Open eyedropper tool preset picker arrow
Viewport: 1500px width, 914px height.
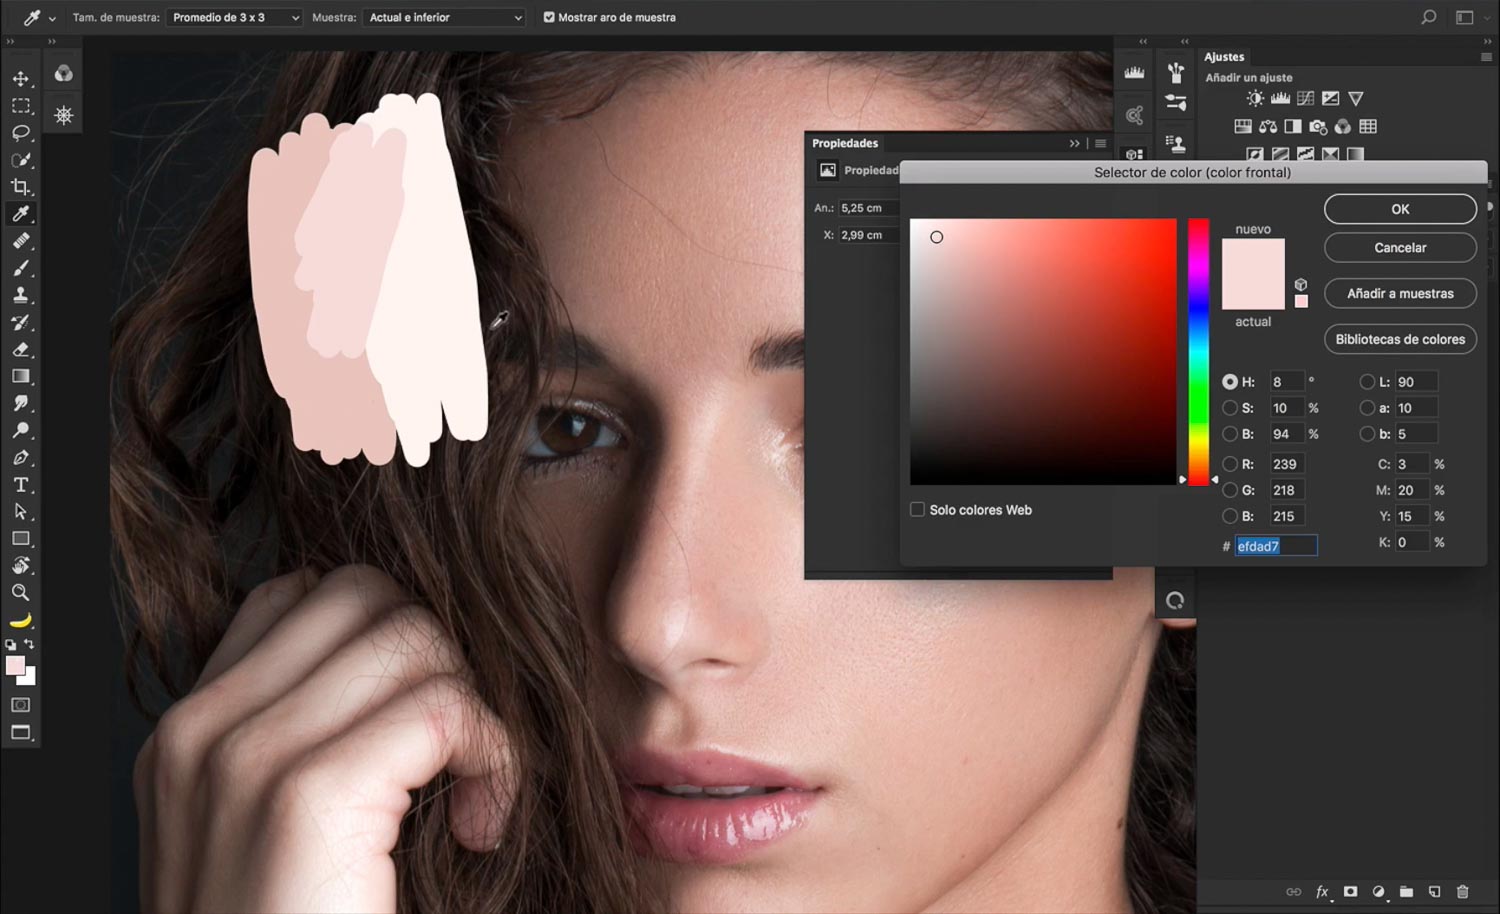click(52, 18)
